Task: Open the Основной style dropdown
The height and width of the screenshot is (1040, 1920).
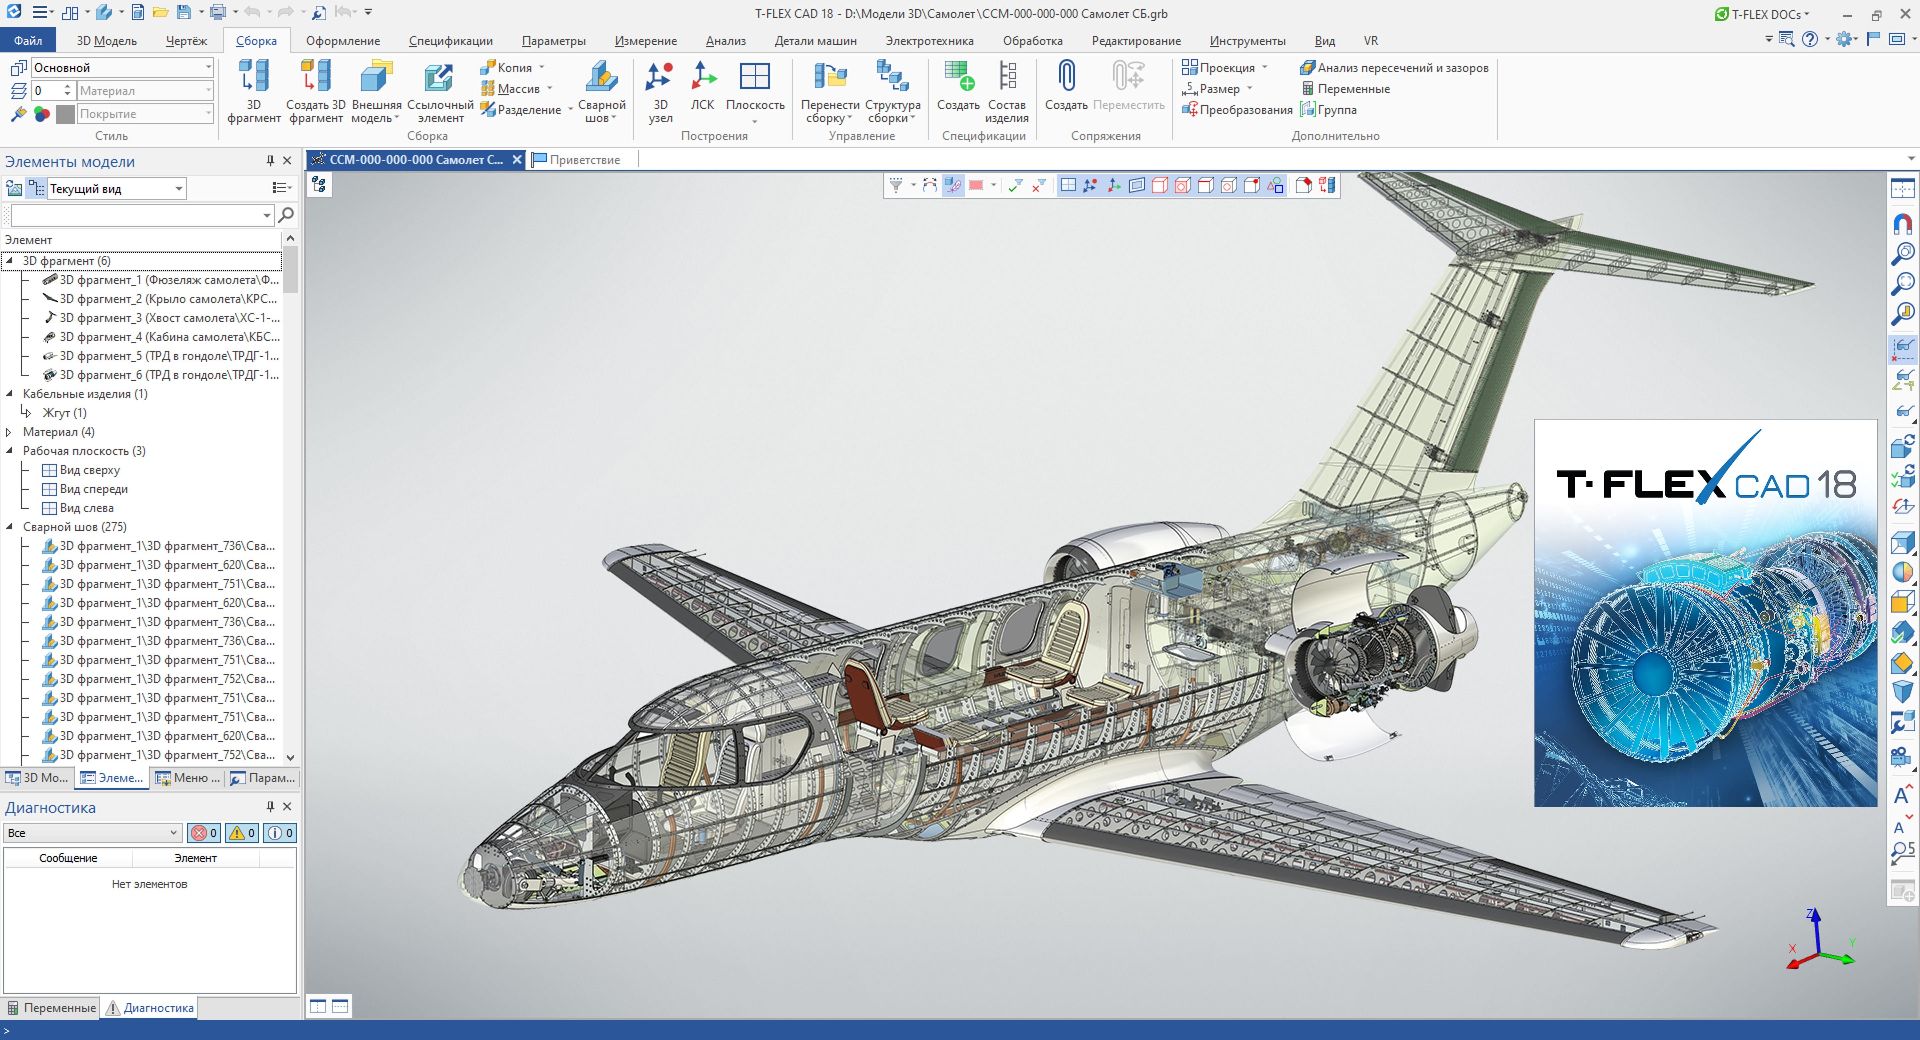Action: click(x=206, y=67)
